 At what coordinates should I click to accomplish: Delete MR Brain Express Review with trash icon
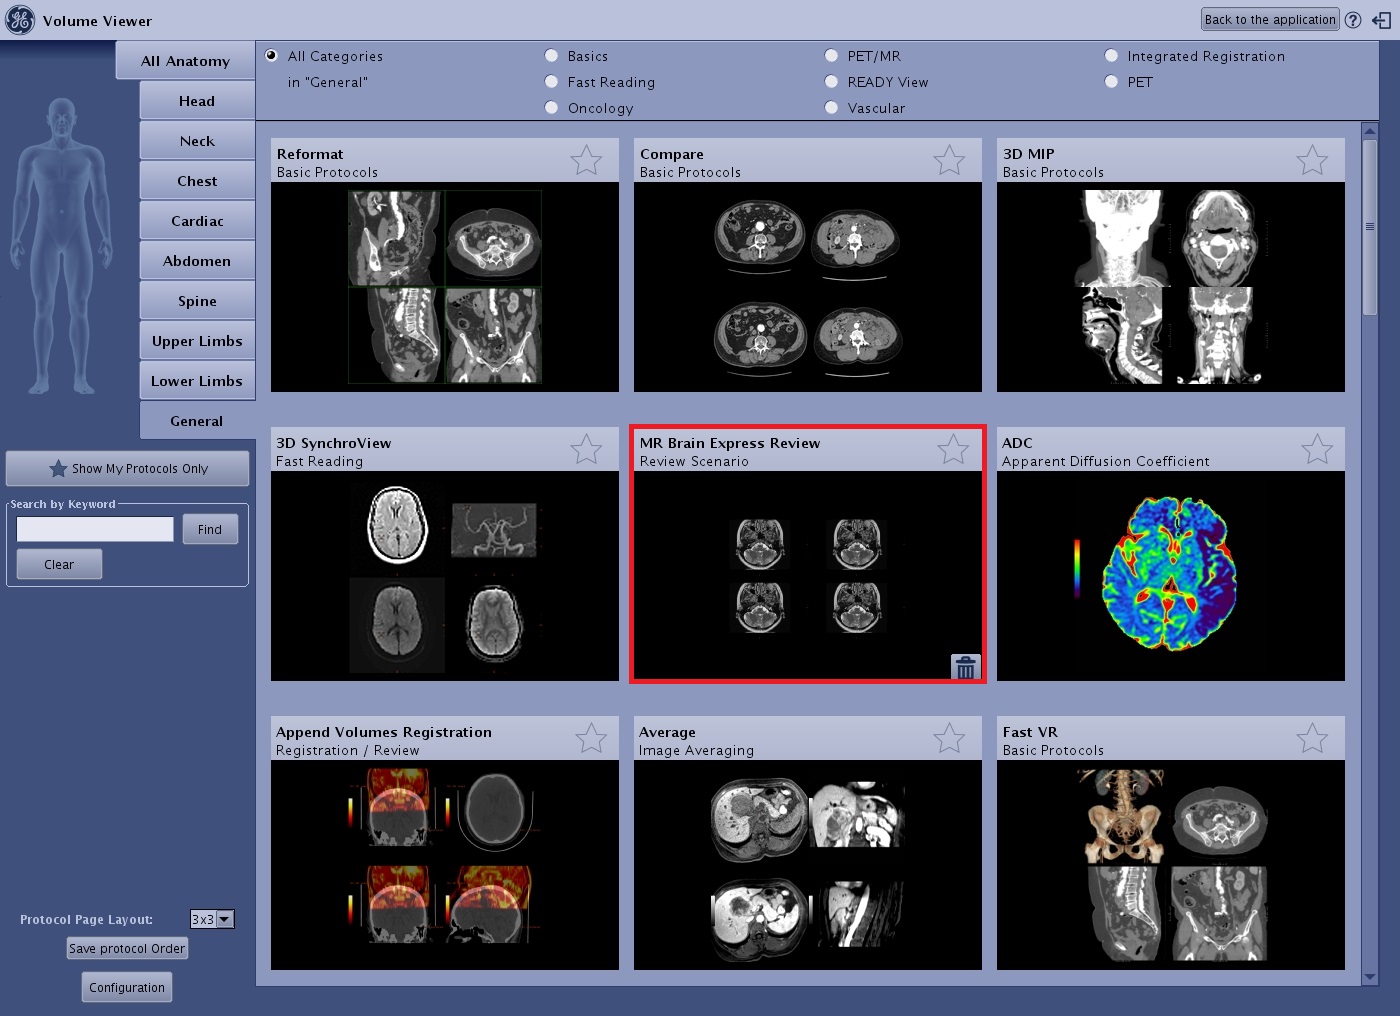(x=965, y=667)
